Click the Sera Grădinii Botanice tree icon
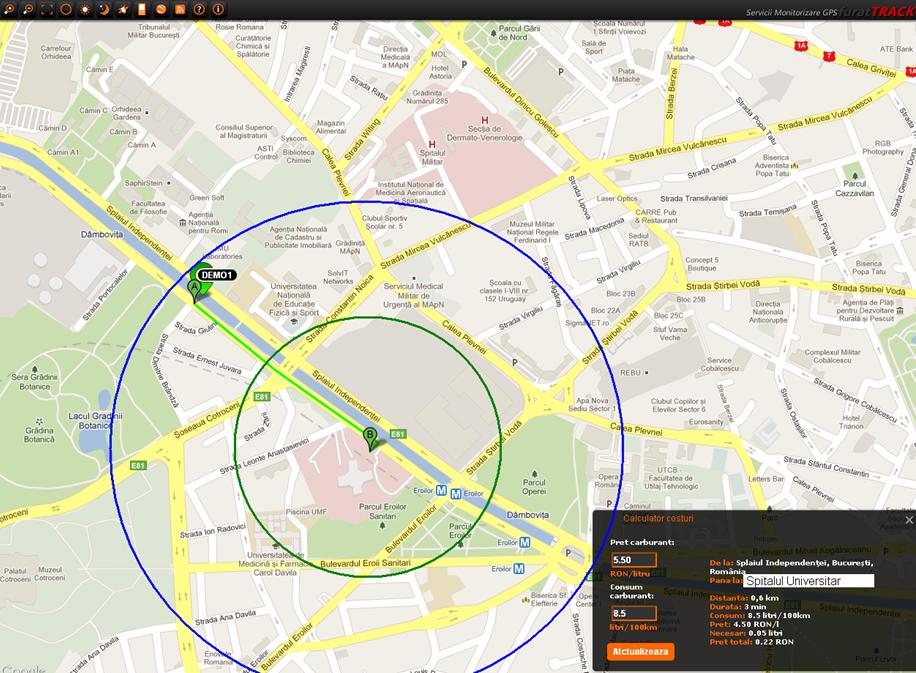The width and height of the screenshot is (916, 673). 34,369
